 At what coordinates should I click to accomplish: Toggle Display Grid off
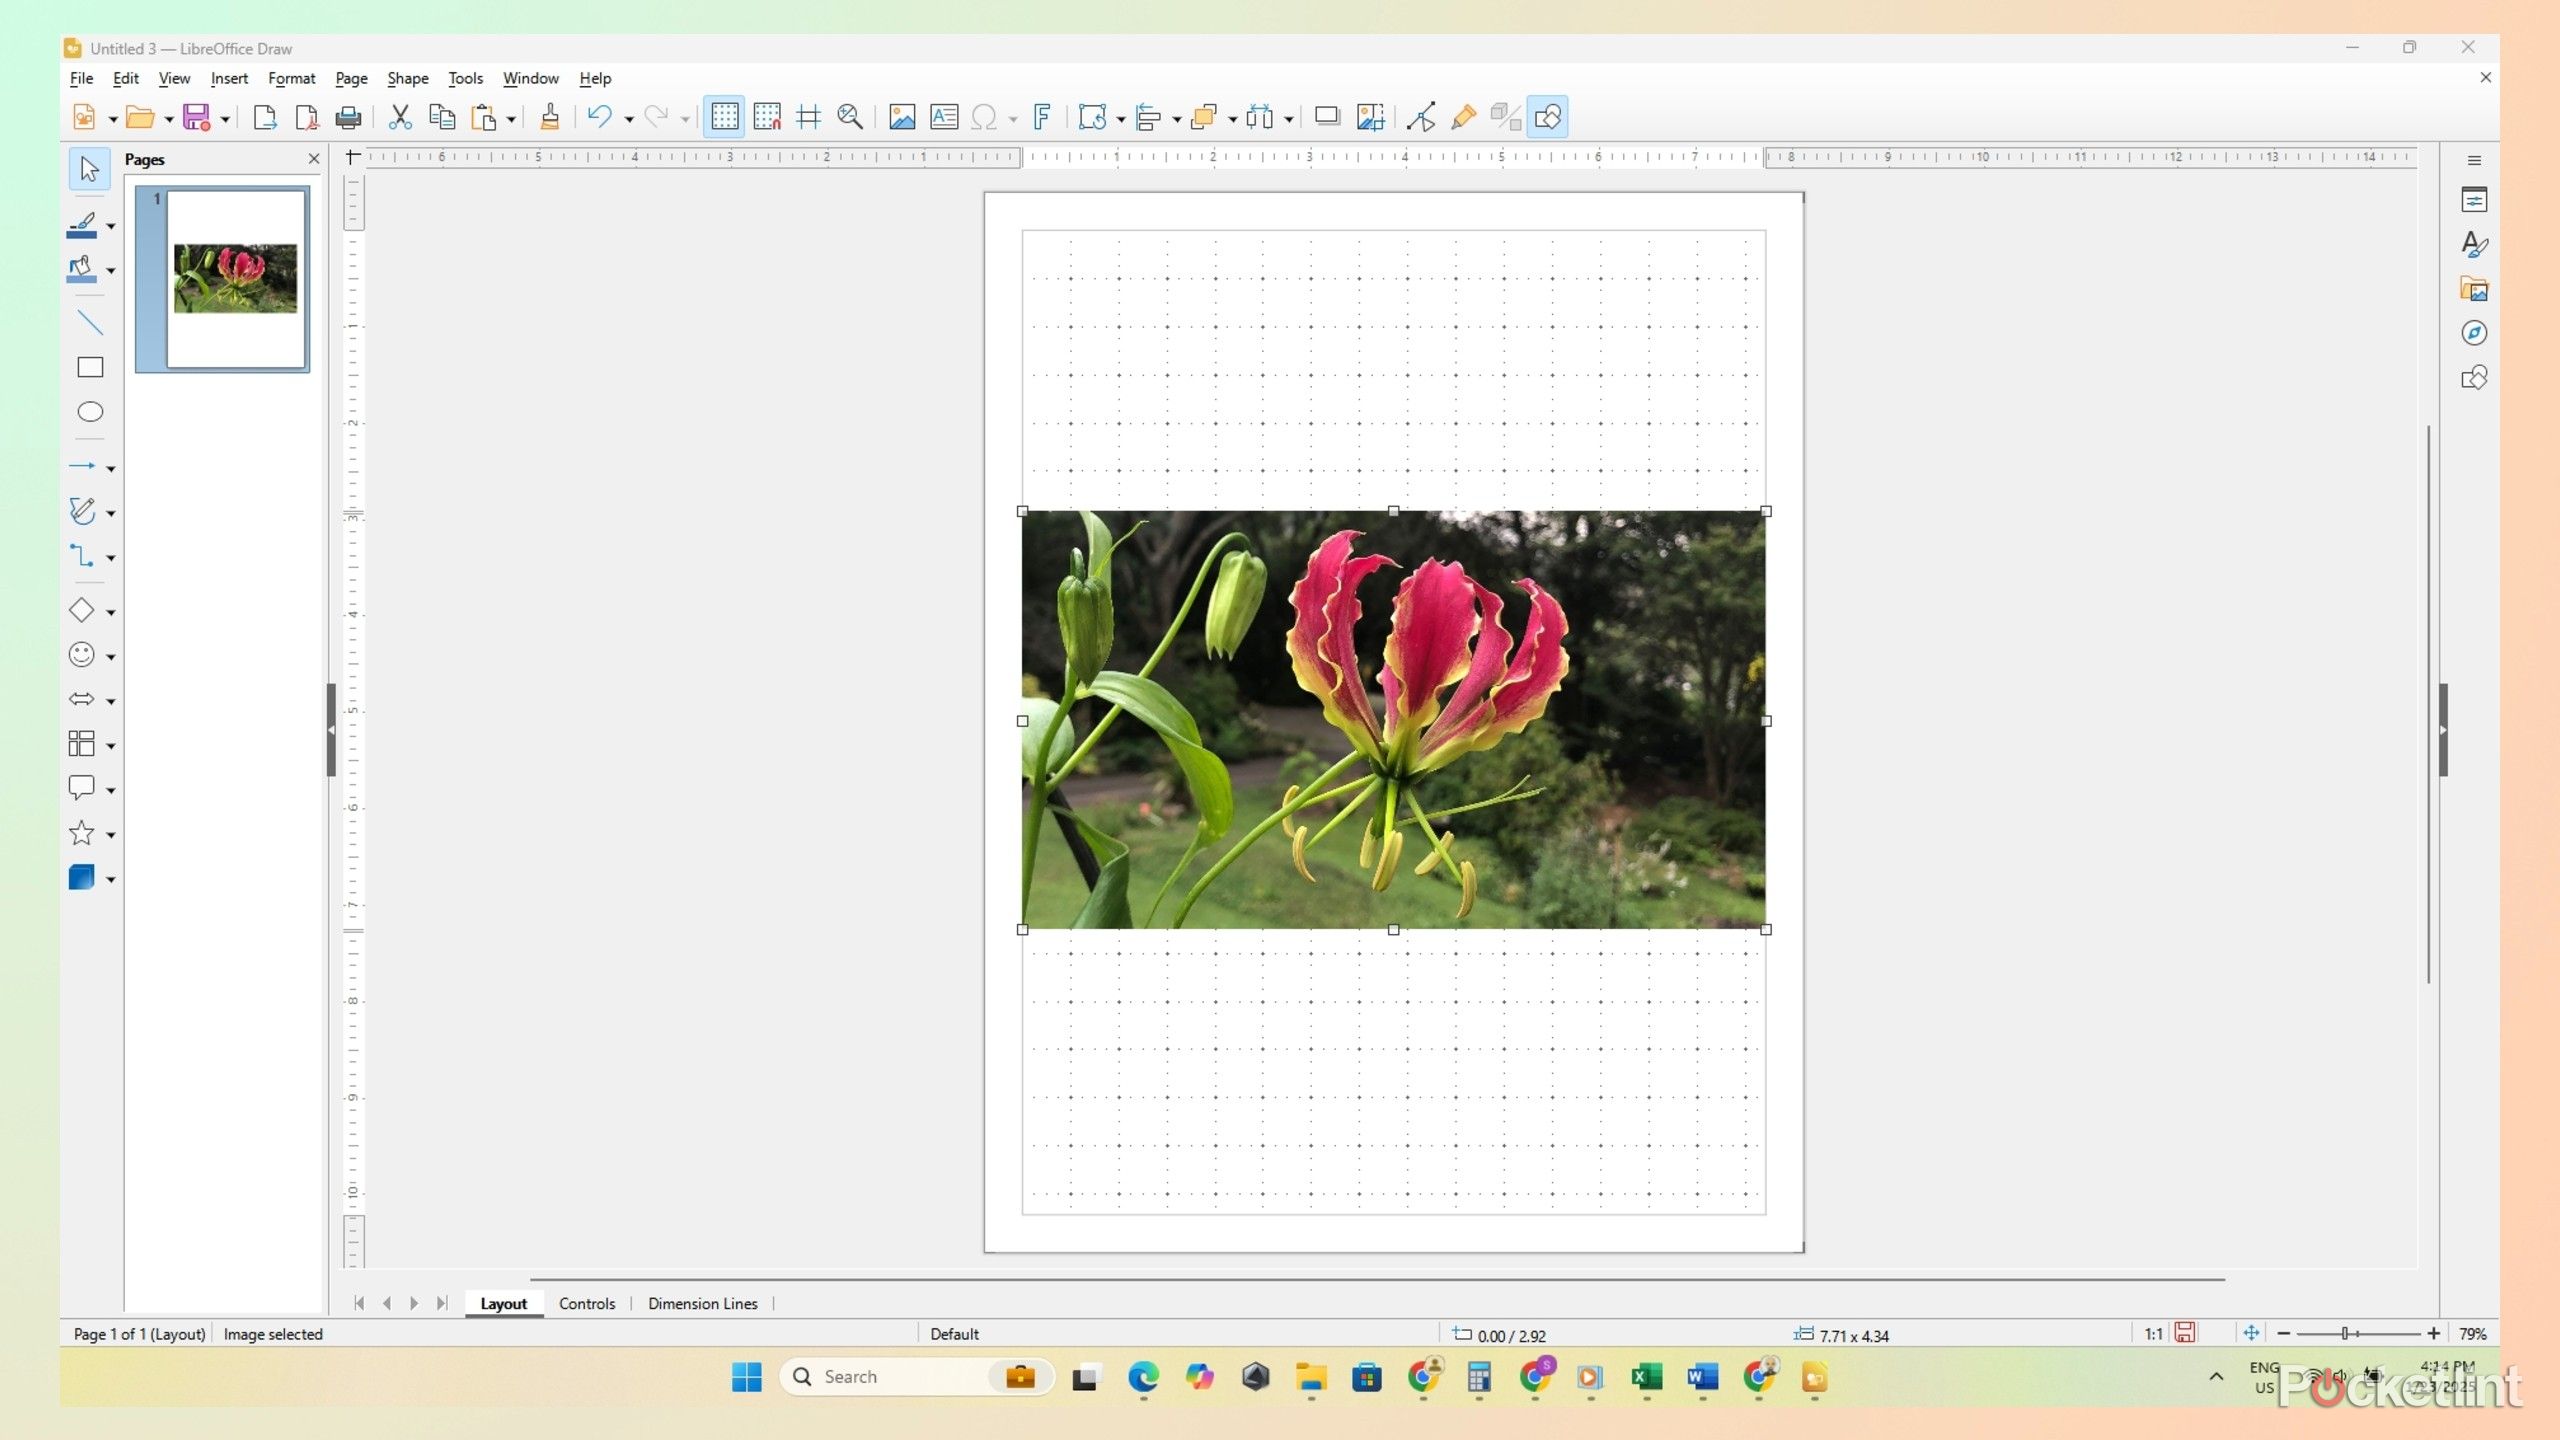724,116
